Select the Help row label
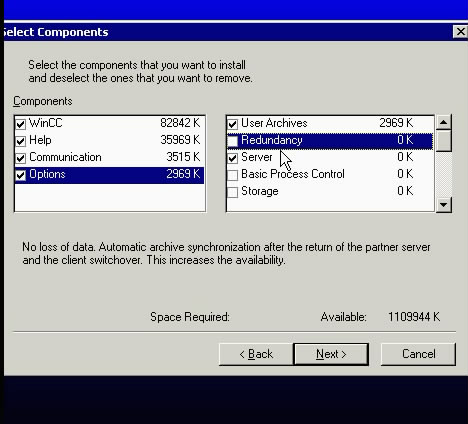 [40, 140]
